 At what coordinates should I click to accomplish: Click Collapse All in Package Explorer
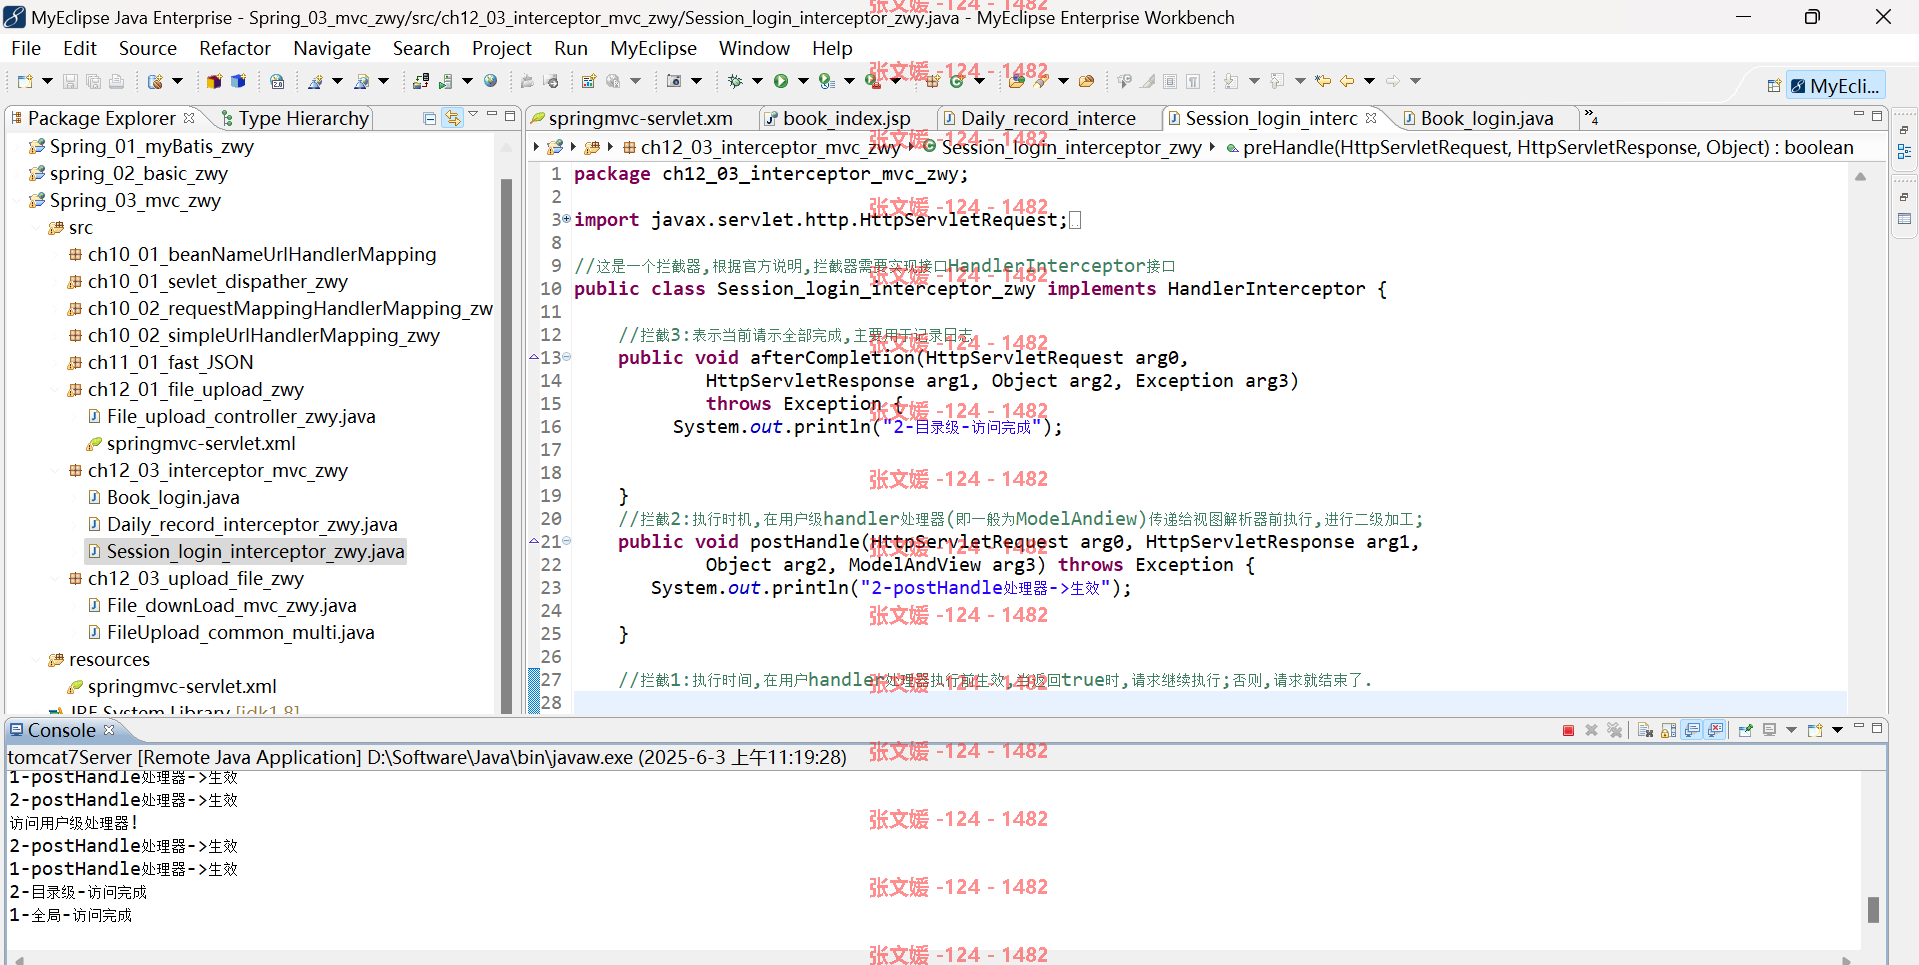[x=430, y=118]
